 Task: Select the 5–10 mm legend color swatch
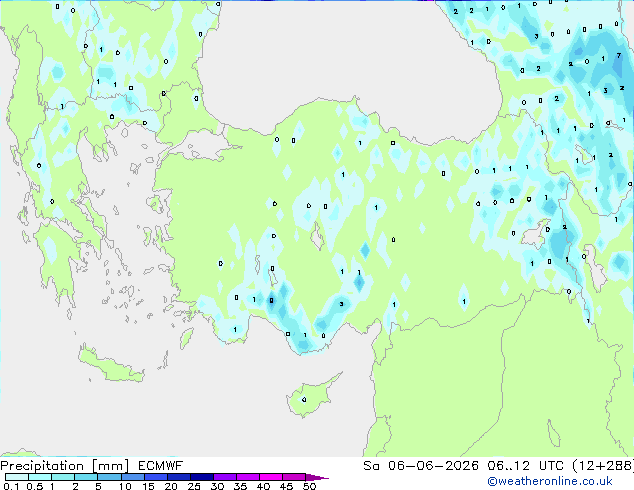coord(109,477)
